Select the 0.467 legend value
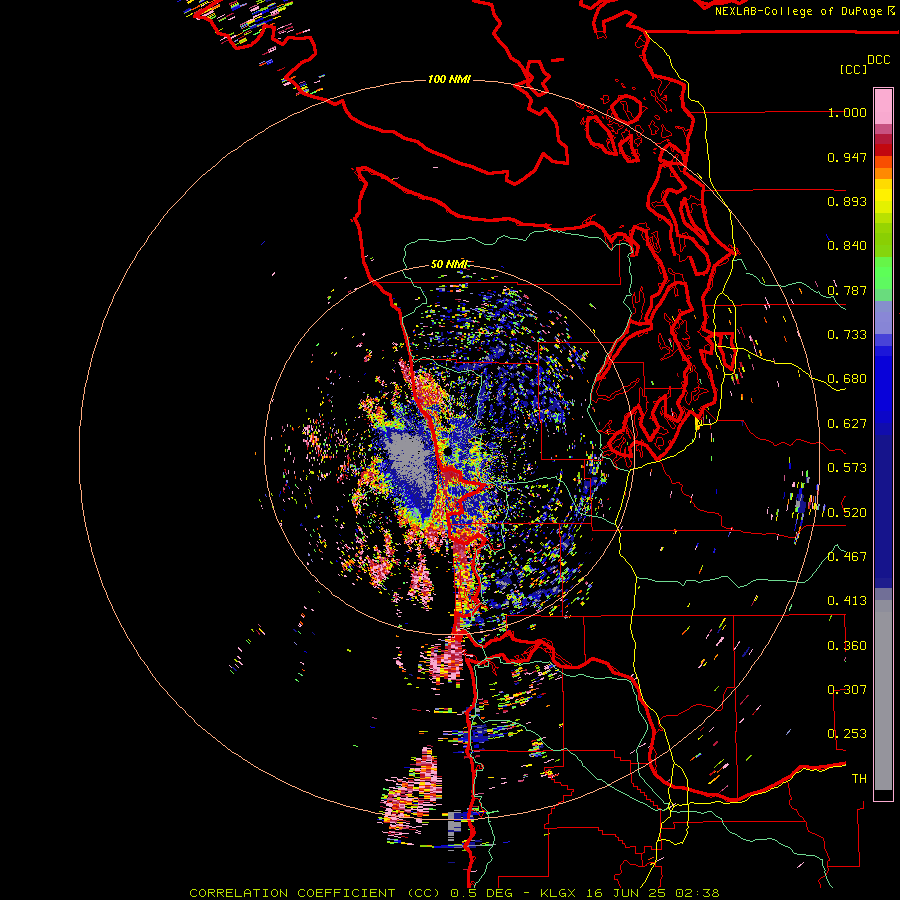The image size is (900, 900). point(847,557)
